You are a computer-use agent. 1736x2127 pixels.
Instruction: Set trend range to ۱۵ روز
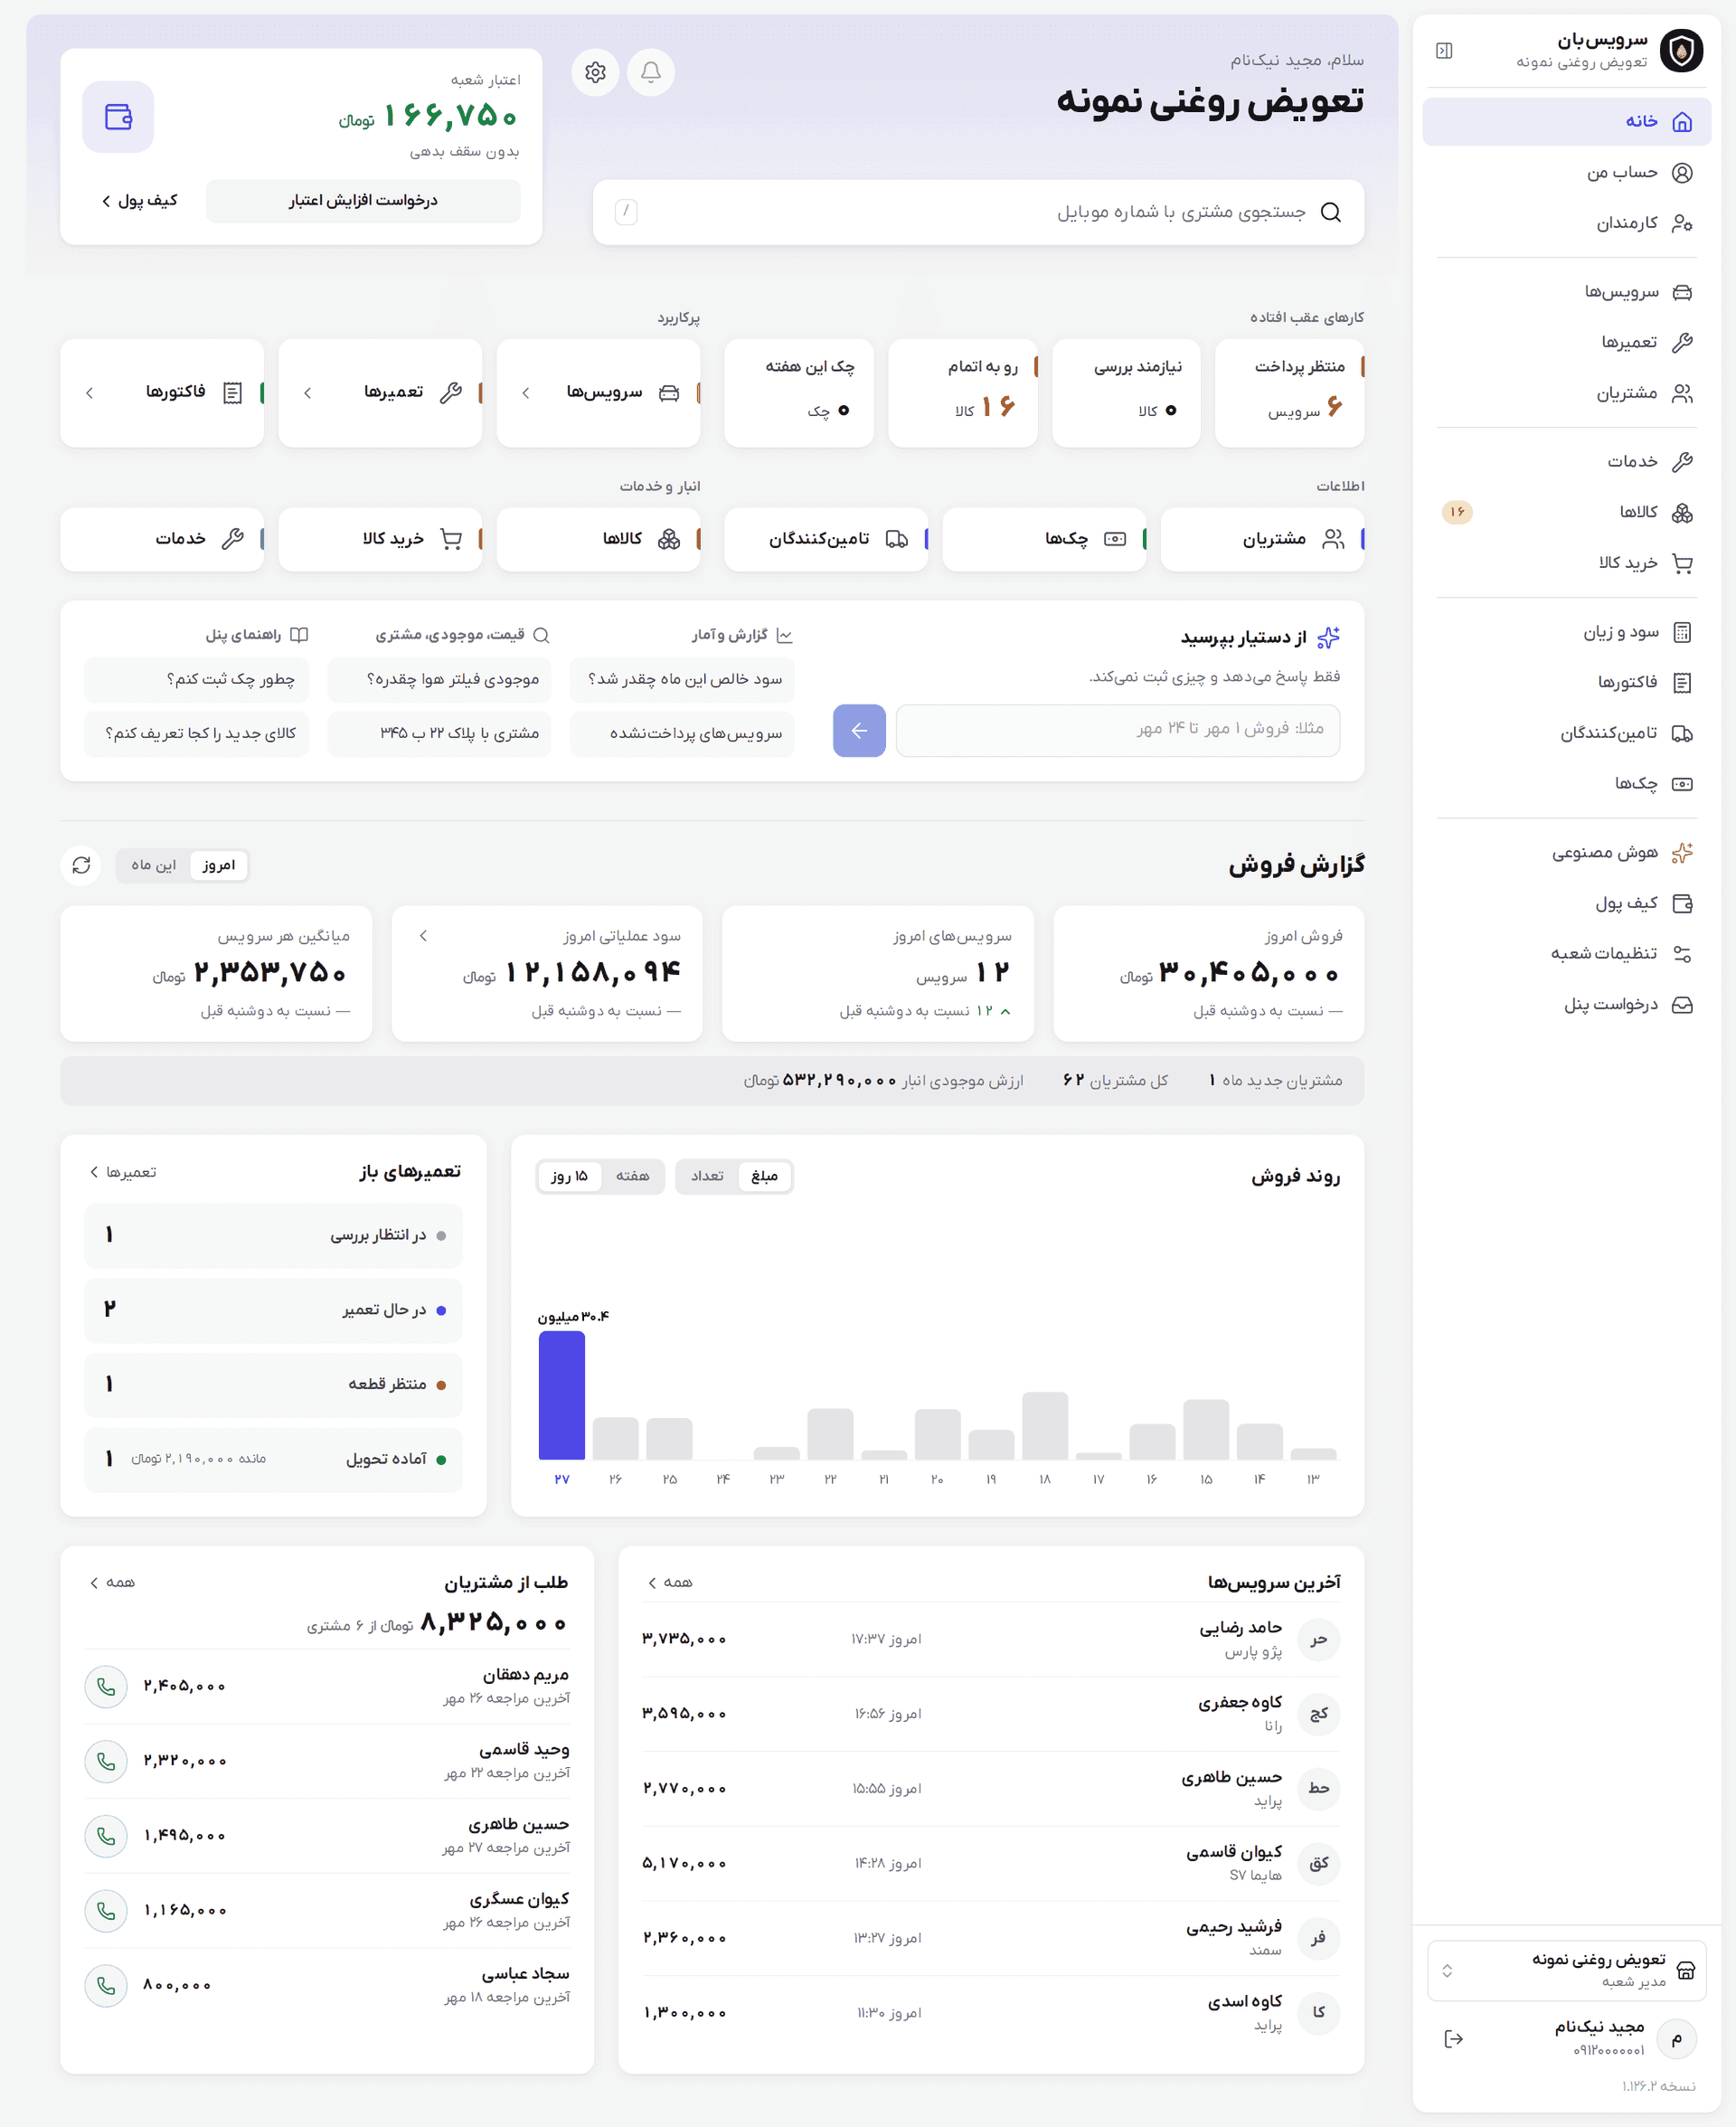click(569, 1176)
